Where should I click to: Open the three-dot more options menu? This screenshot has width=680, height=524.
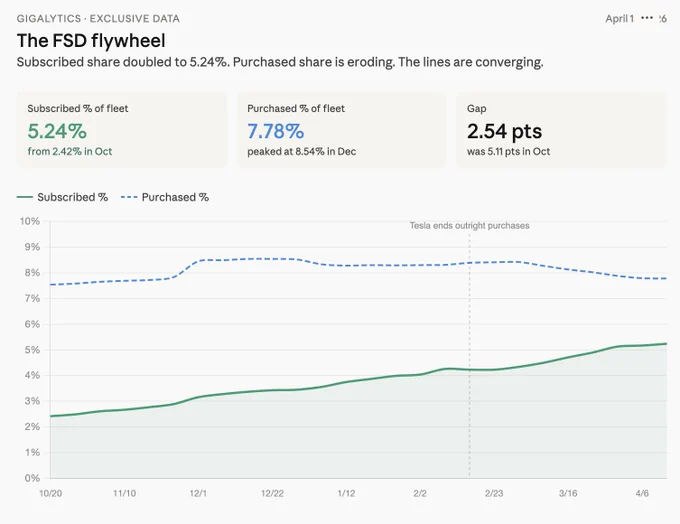(x=647, y=18)
